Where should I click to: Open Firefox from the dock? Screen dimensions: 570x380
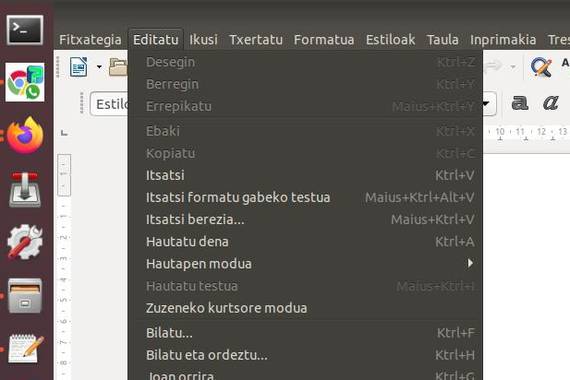[25, 135]
